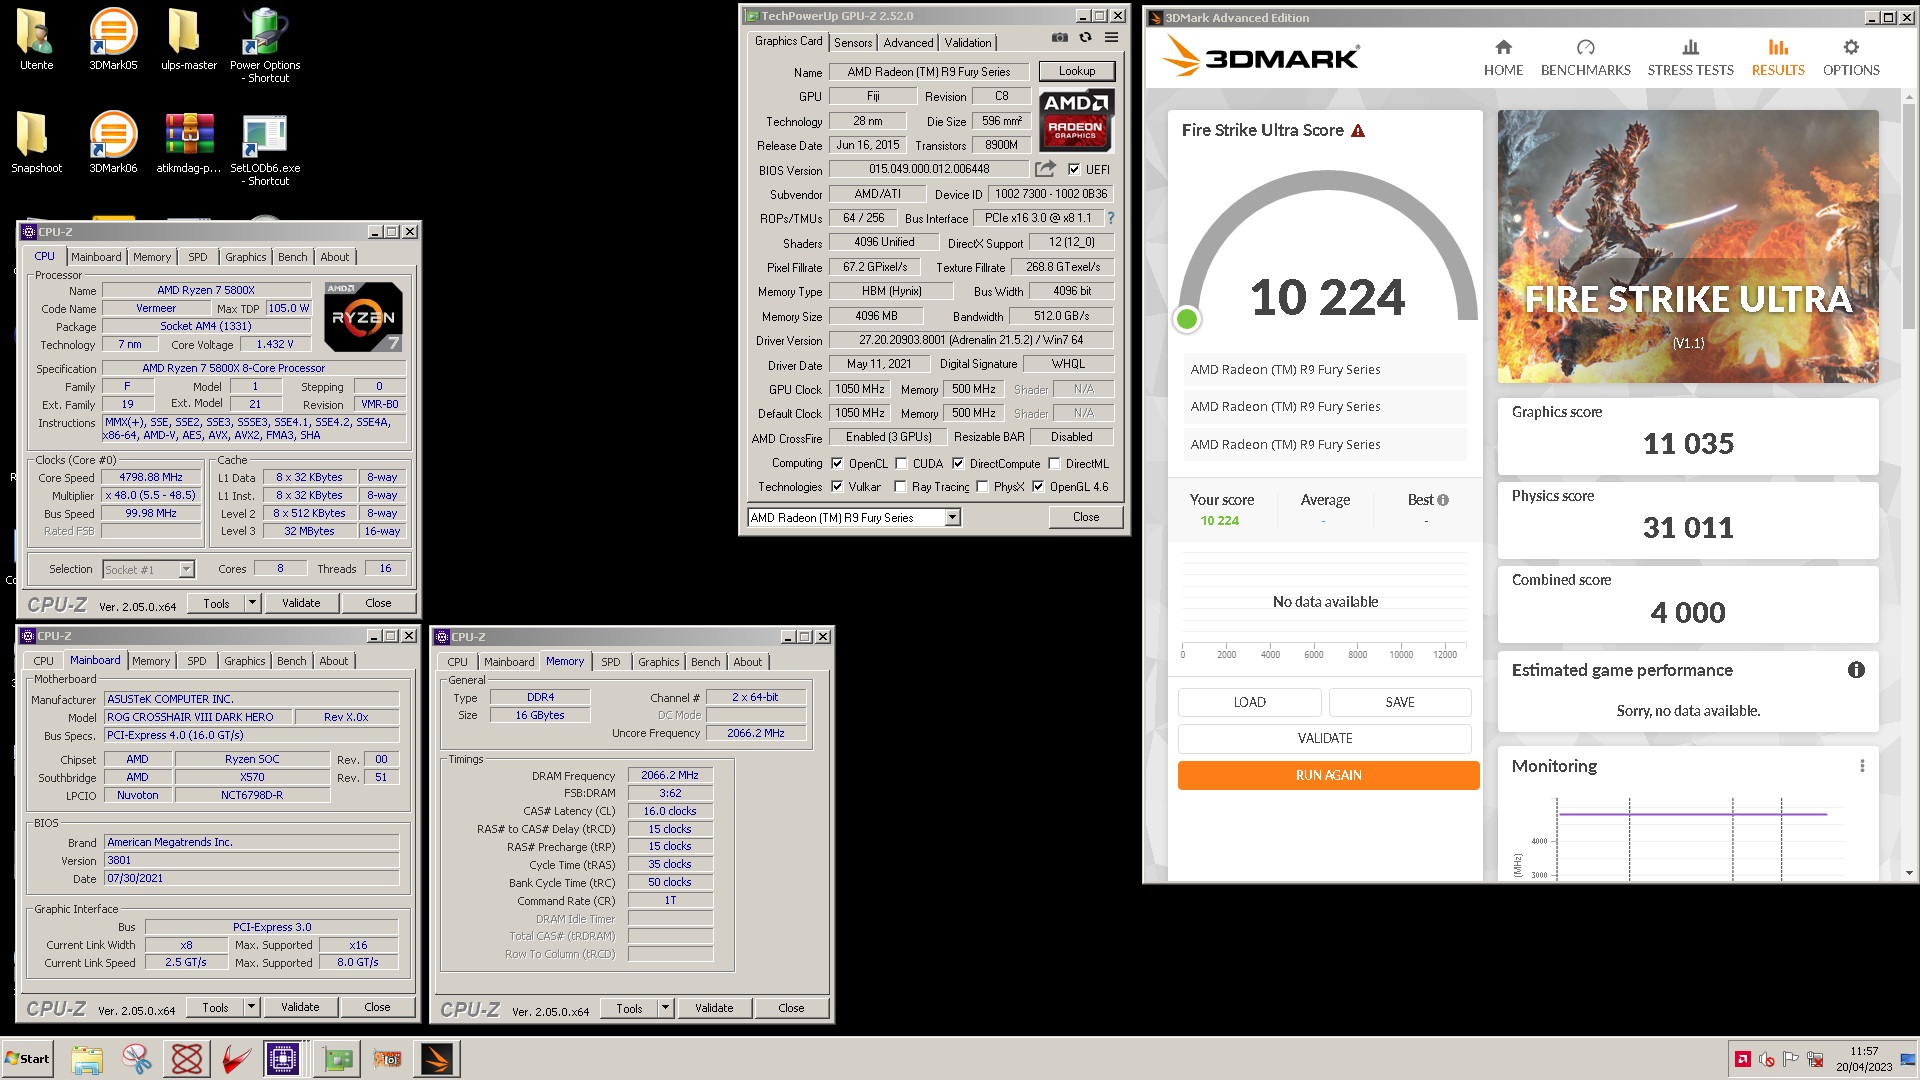
Task: Toggle DirectCompute checkbox
Action: point(958,464)
